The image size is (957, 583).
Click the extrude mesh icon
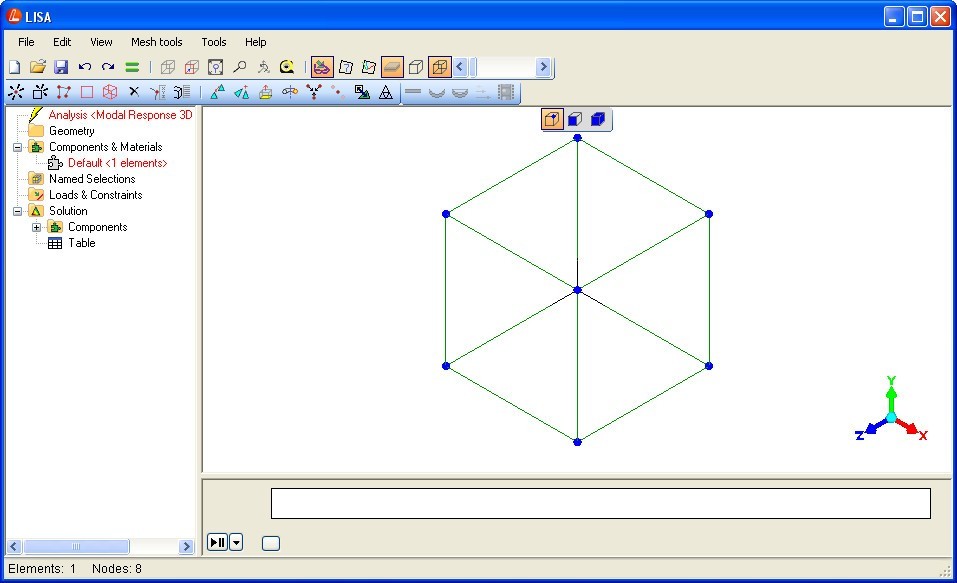(x=265, y=92)
